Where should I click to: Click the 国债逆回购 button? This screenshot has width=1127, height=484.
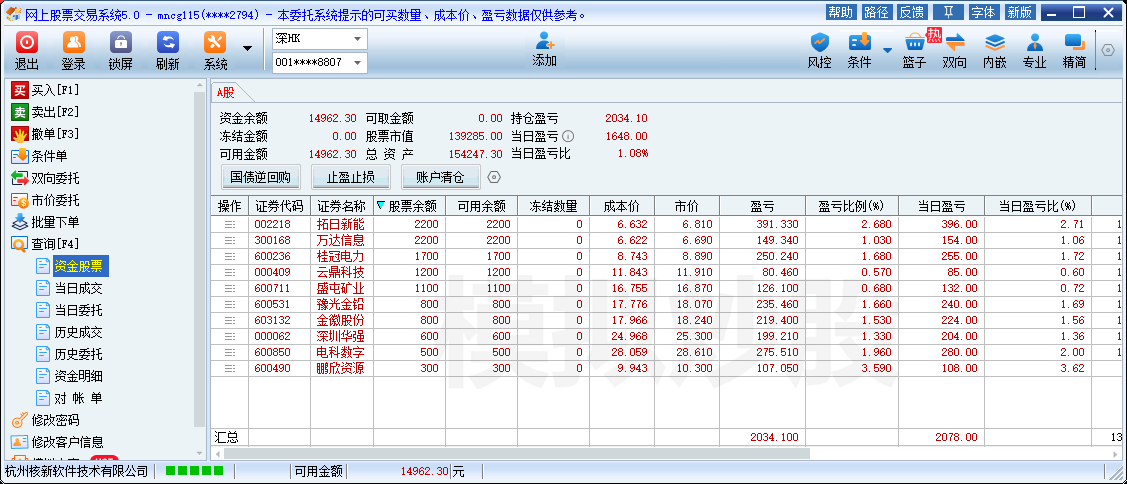coord(260,177)
